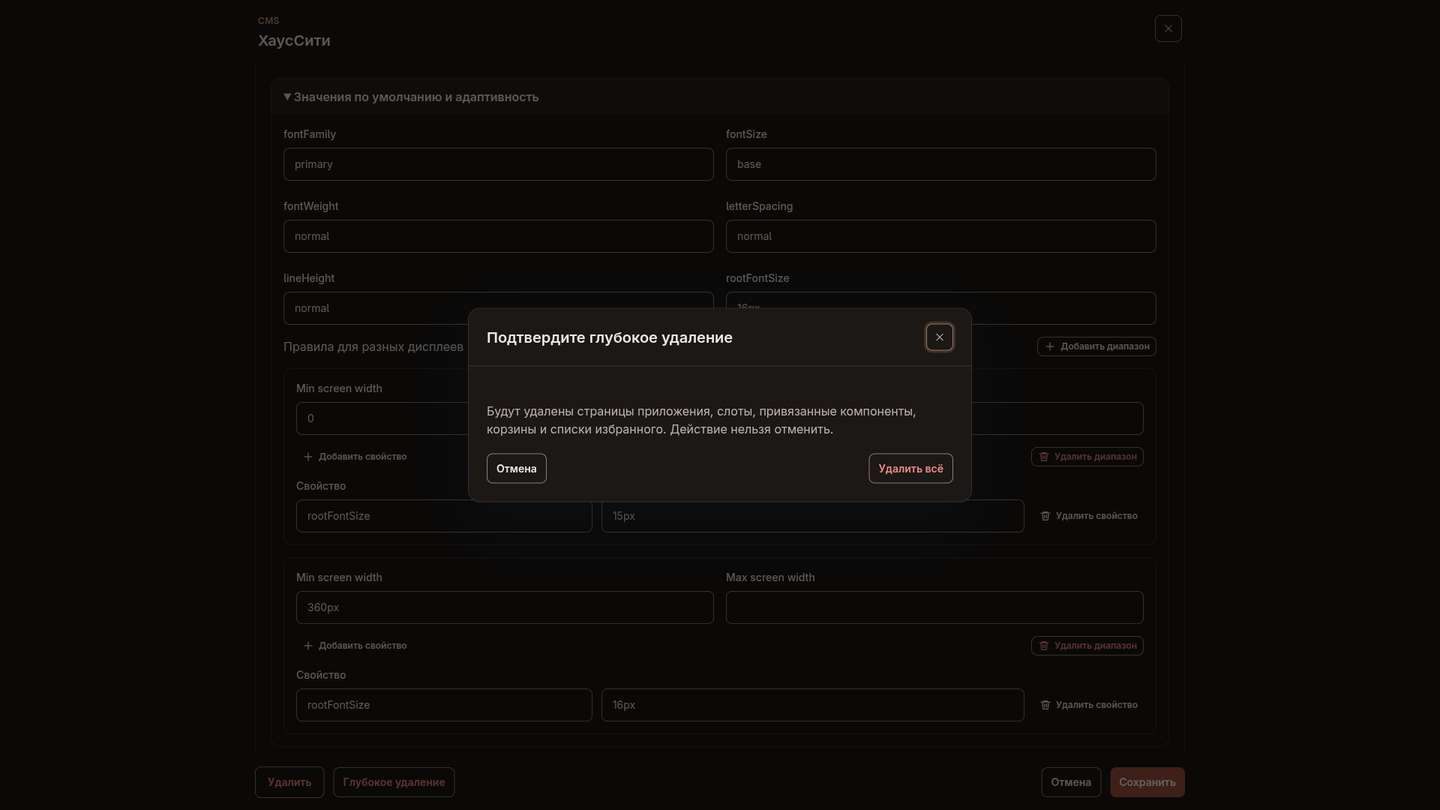
Task: Click the Глубокое удаление footer button
Action: pyautogui.click(x=394, y=782)
